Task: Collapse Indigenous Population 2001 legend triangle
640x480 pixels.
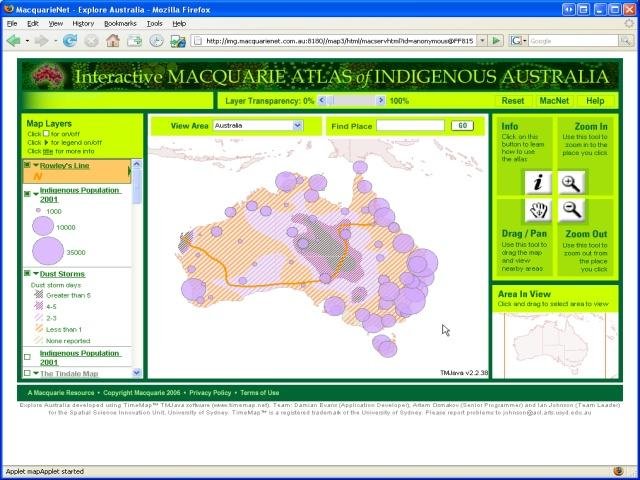Action: tap(36, 194)
